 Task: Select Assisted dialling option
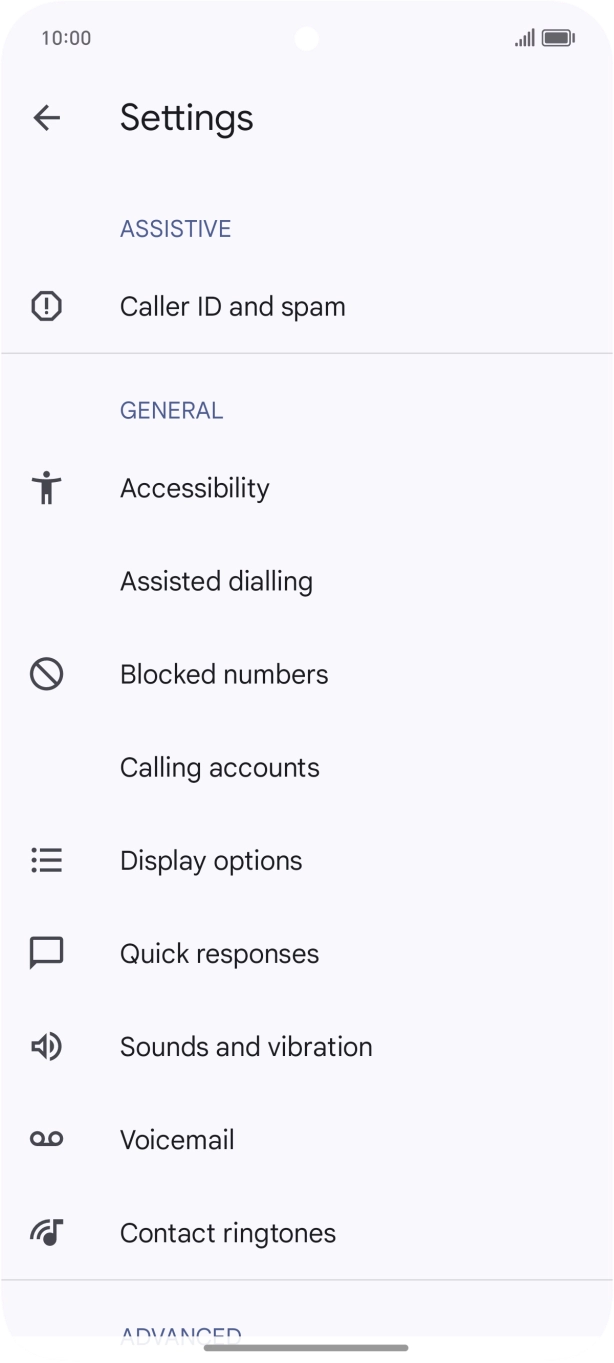[216, 581]
